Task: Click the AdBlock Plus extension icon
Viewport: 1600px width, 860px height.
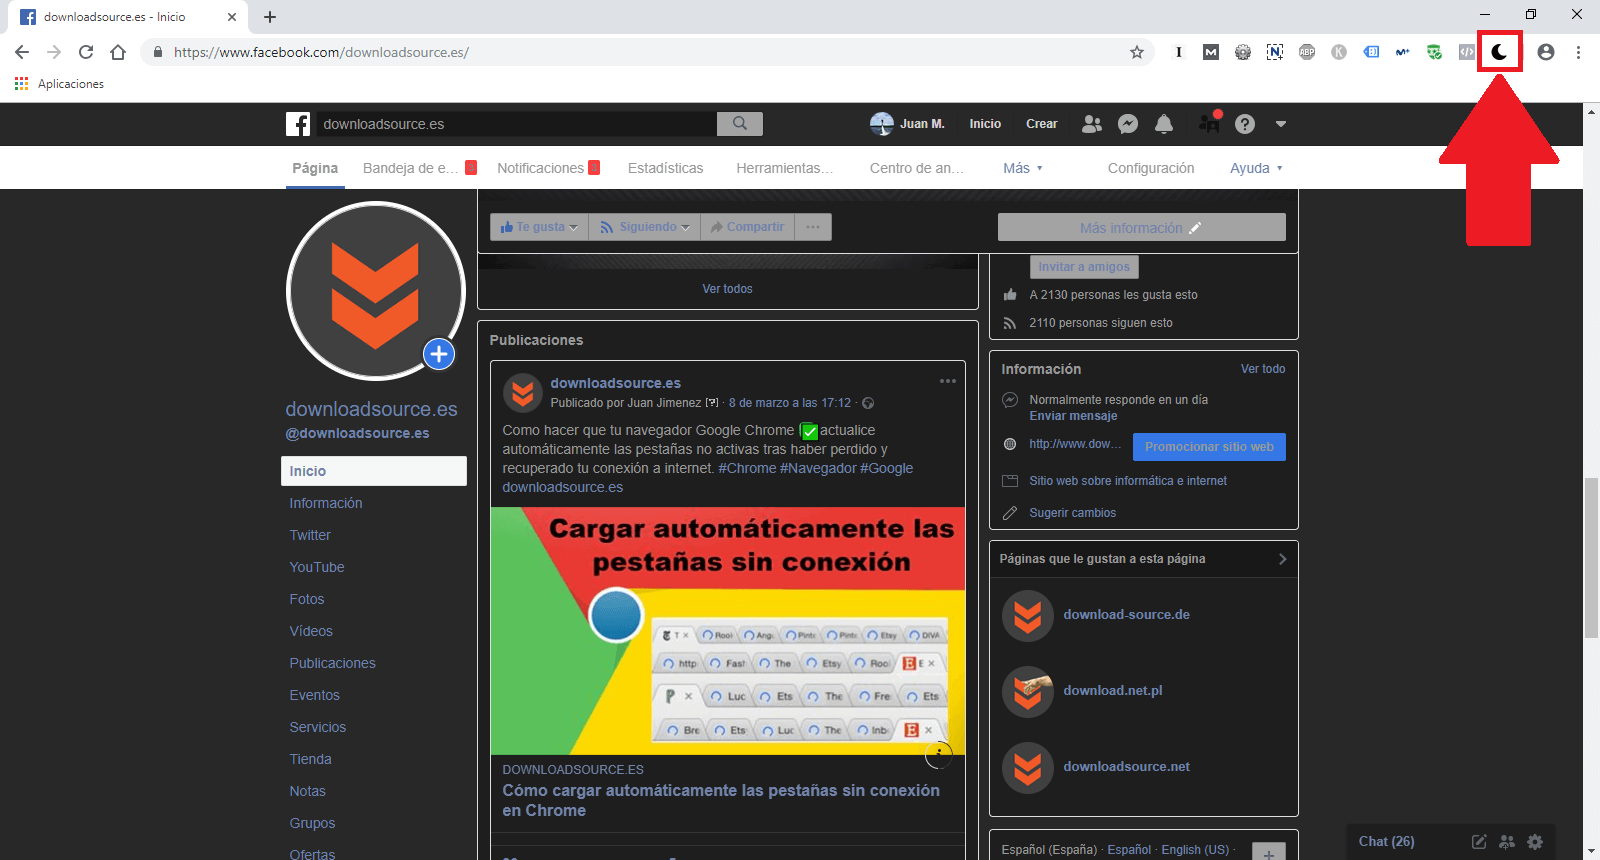Action: point(1307,52)
